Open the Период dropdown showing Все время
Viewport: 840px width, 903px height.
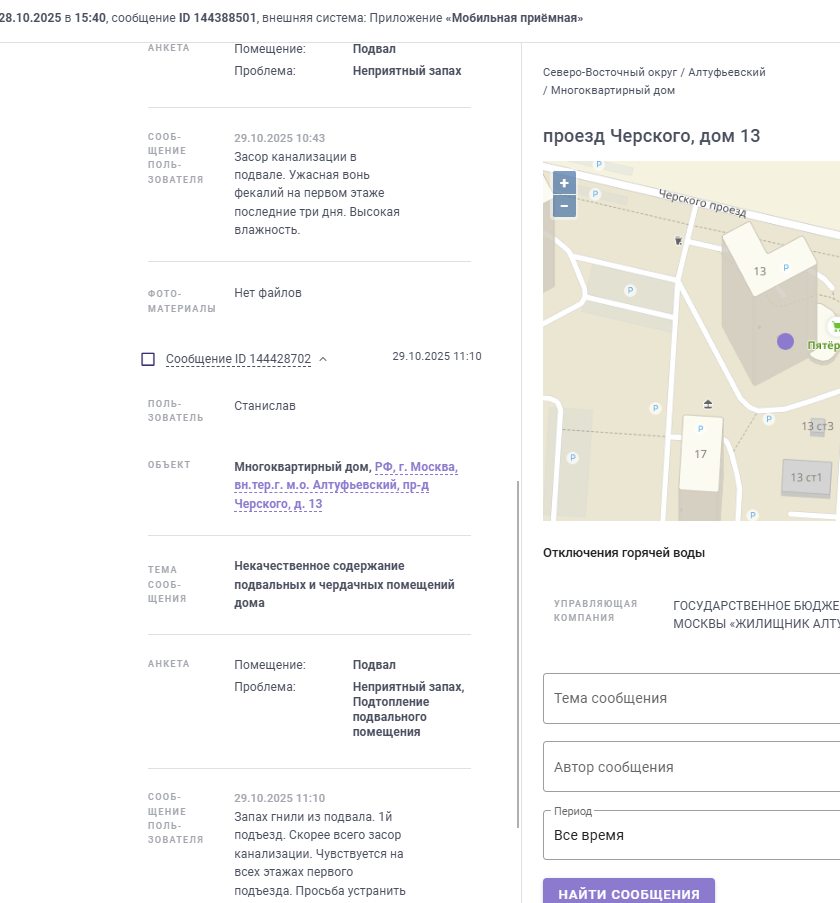pos(690,835)
